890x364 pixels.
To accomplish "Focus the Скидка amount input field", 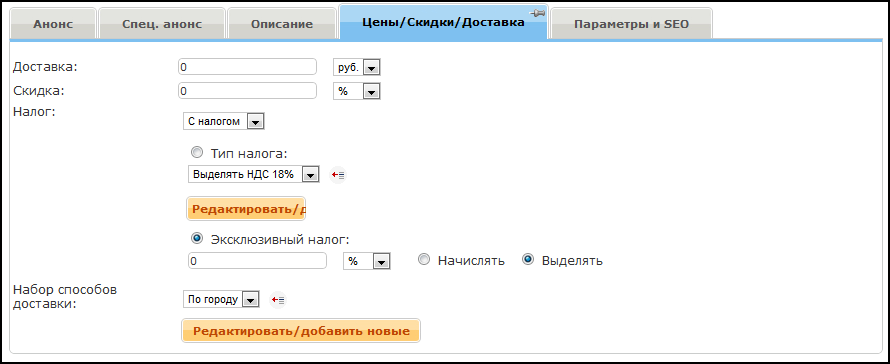I will click(247, 90).
